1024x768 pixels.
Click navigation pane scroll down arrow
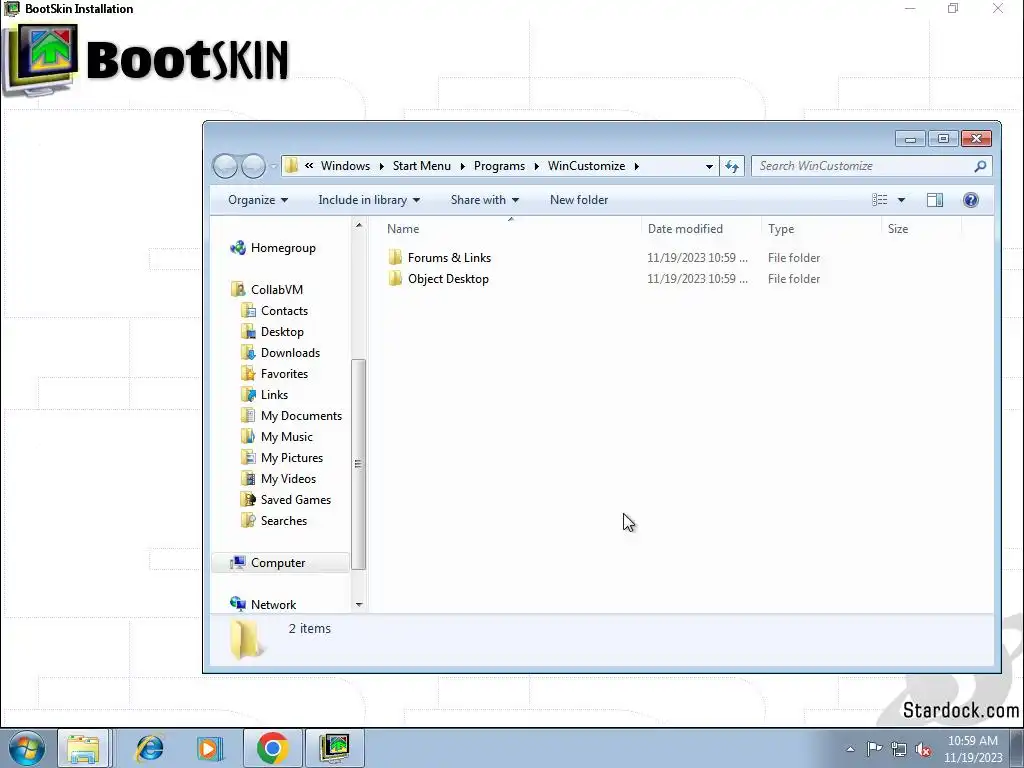click(x=359, y=605)
